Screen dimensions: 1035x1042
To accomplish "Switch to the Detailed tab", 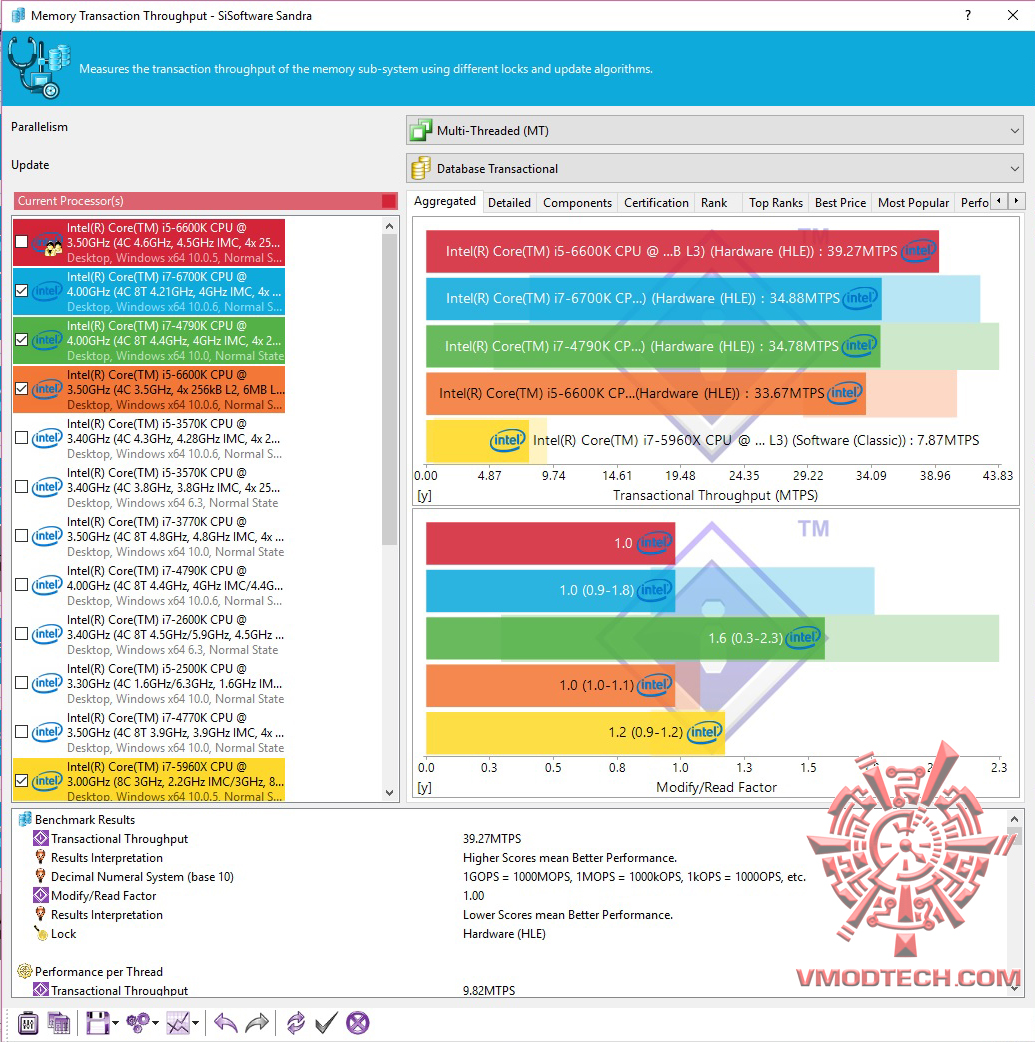I will click(509, 203).
